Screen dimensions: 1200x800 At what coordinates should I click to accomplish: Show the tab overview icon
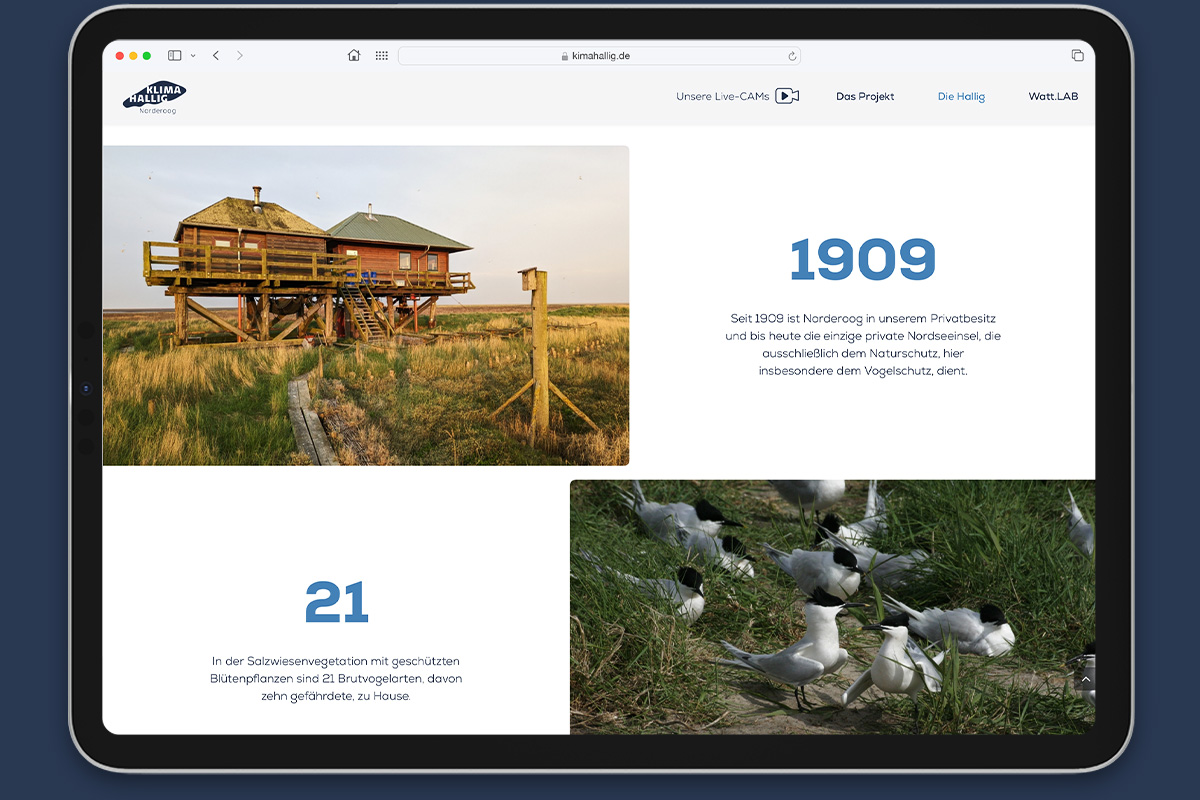(x=1077, y=56)
